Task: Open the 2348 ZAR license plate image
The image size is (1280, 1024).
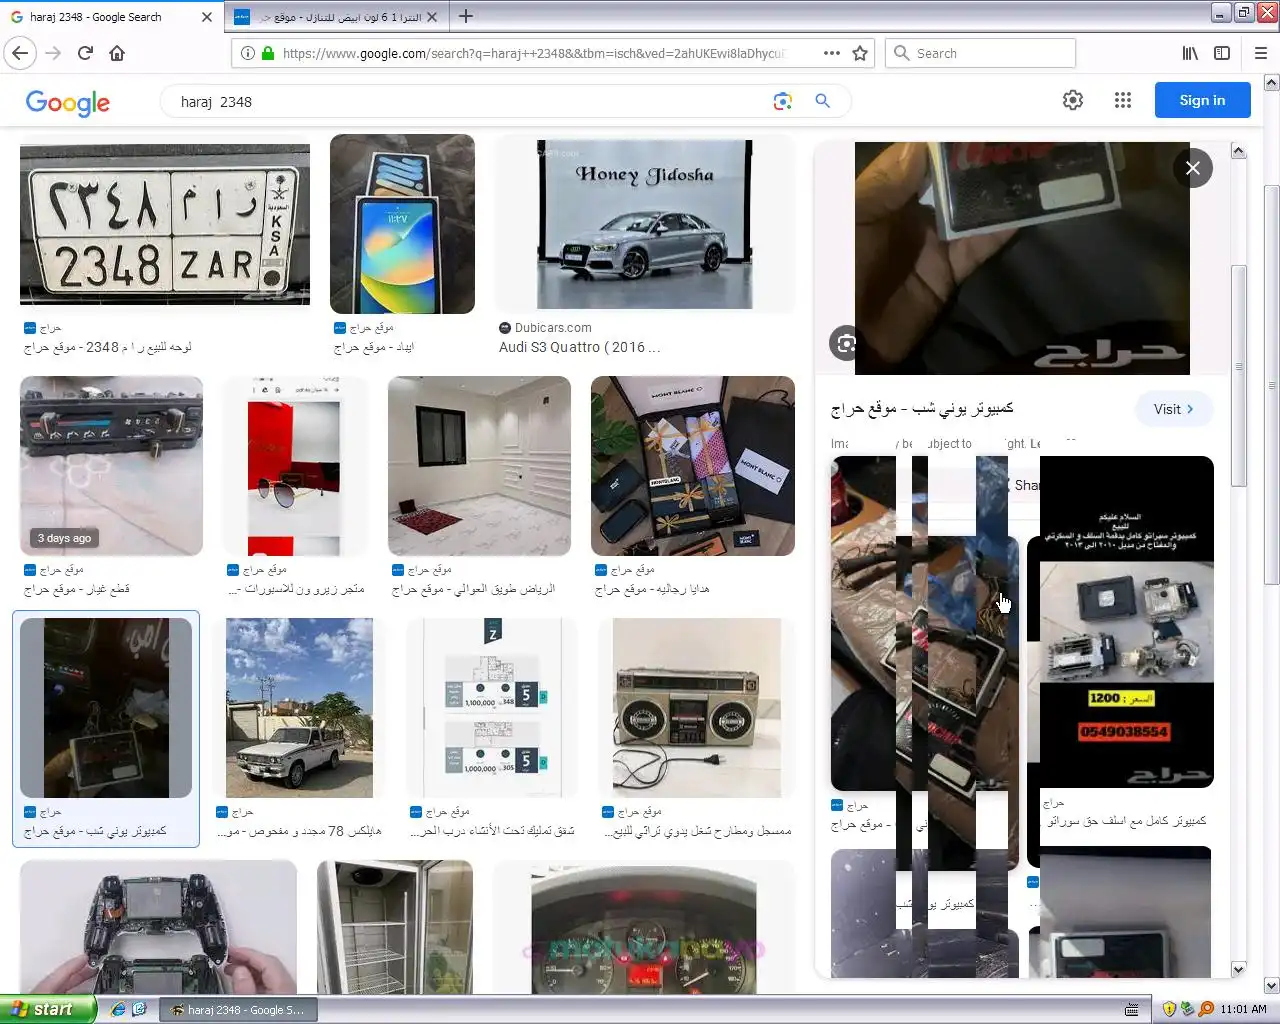Action: click(x=165, y=224)
